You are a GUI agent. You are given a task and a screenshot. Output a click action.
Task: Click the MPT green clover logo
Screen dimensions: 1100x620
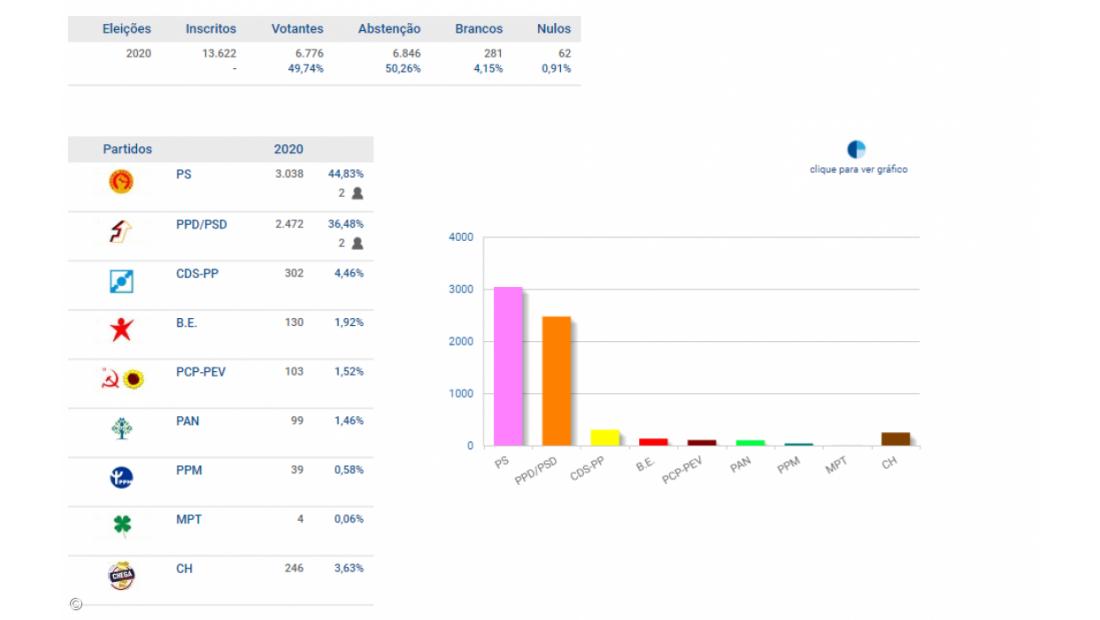[x=122, y=526]
